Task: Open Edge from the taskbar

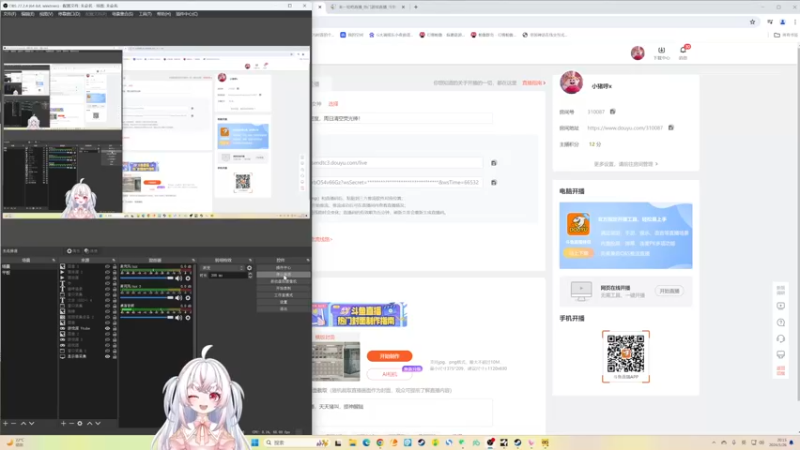Action: pos(366,442)
